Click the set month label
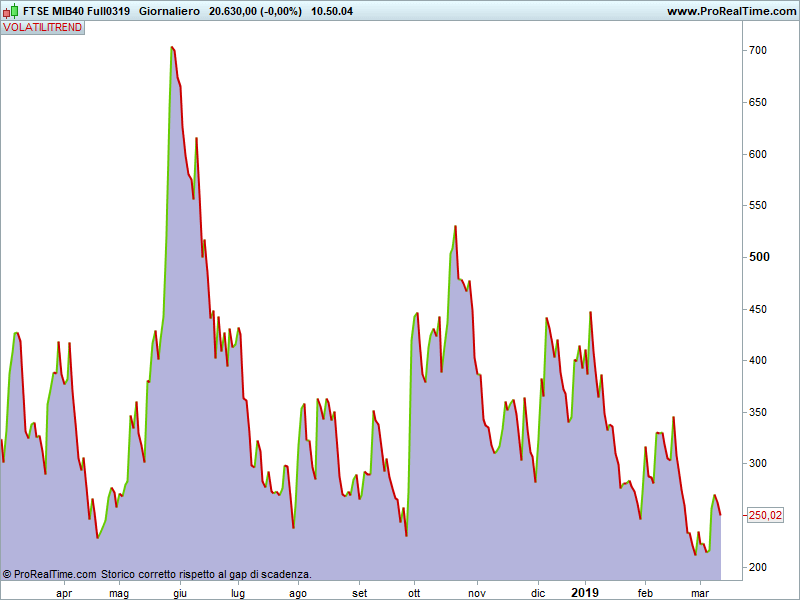Viewport: 800px width, 600px height. coord(360,593)
